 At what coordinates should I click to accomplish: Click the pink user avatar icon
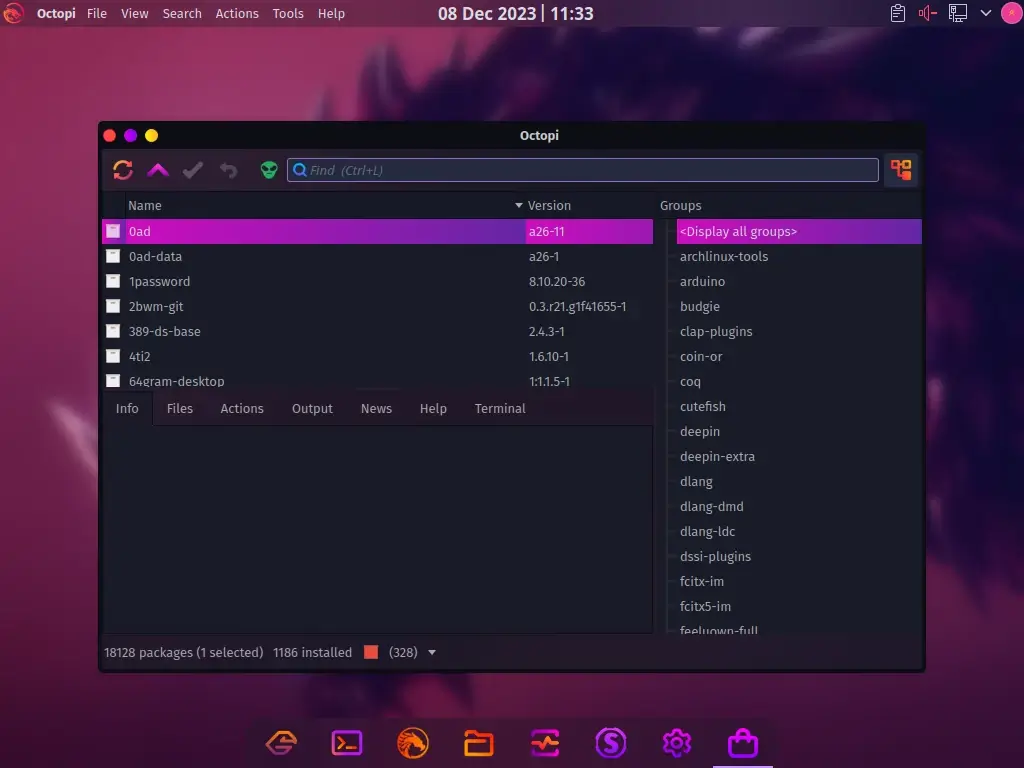(1012, 13)
